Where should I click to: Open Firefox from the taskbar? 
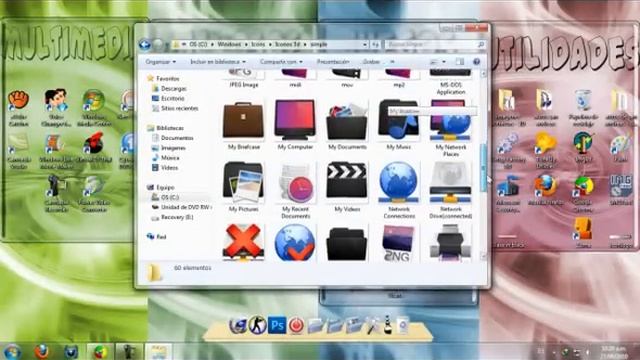pyautogui.click(x=42, y=351)
